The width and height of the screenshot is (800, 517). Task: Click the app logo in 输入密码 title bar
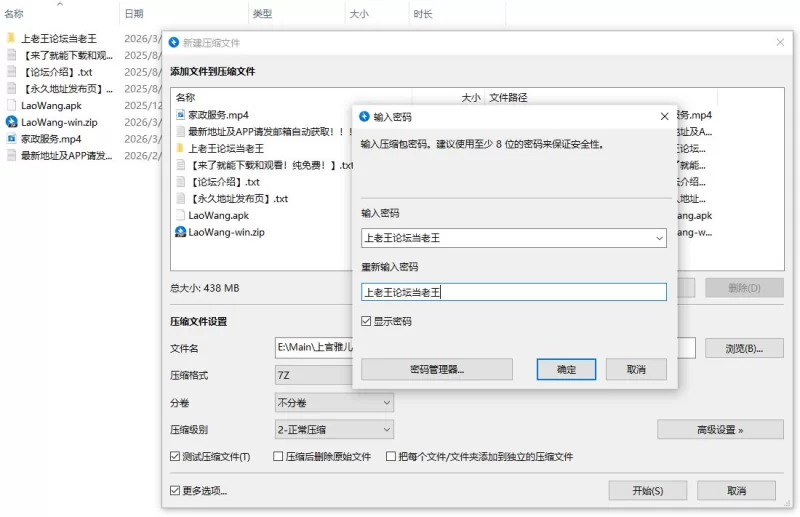[364, 116]
